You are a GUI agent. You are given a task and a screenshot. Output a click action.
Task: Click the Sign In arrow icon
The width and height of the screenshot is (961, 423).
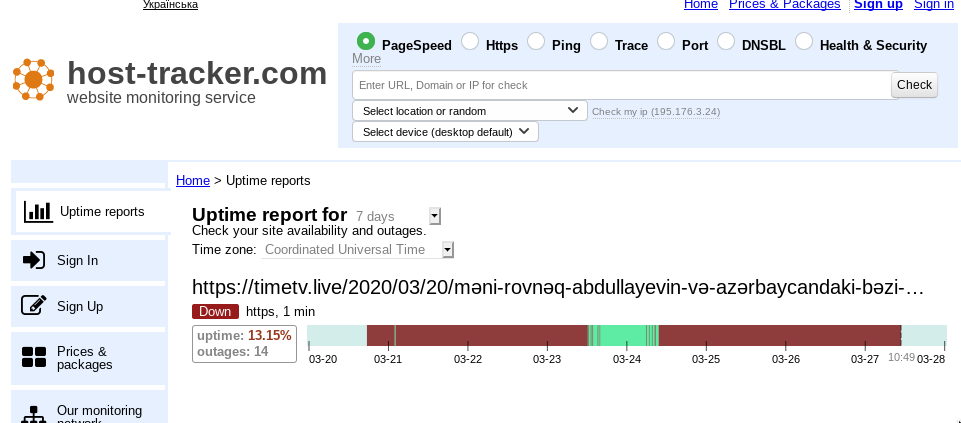click(34, 260)
